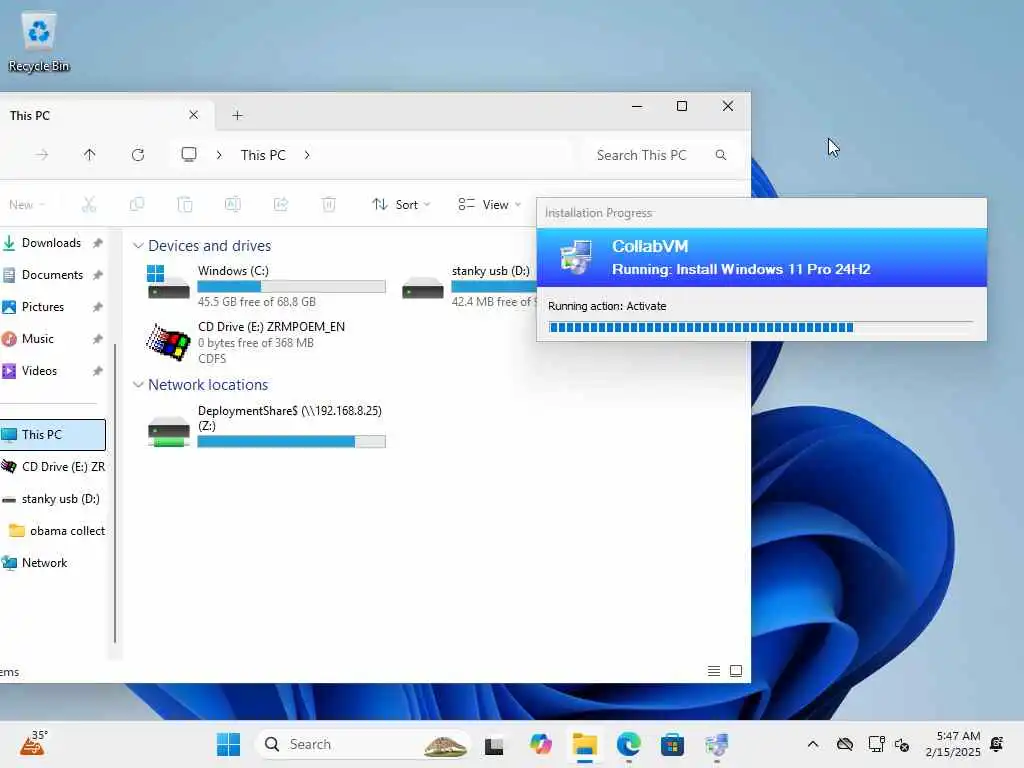Unpin Videos using its pin icon

(x=97, y=371)
